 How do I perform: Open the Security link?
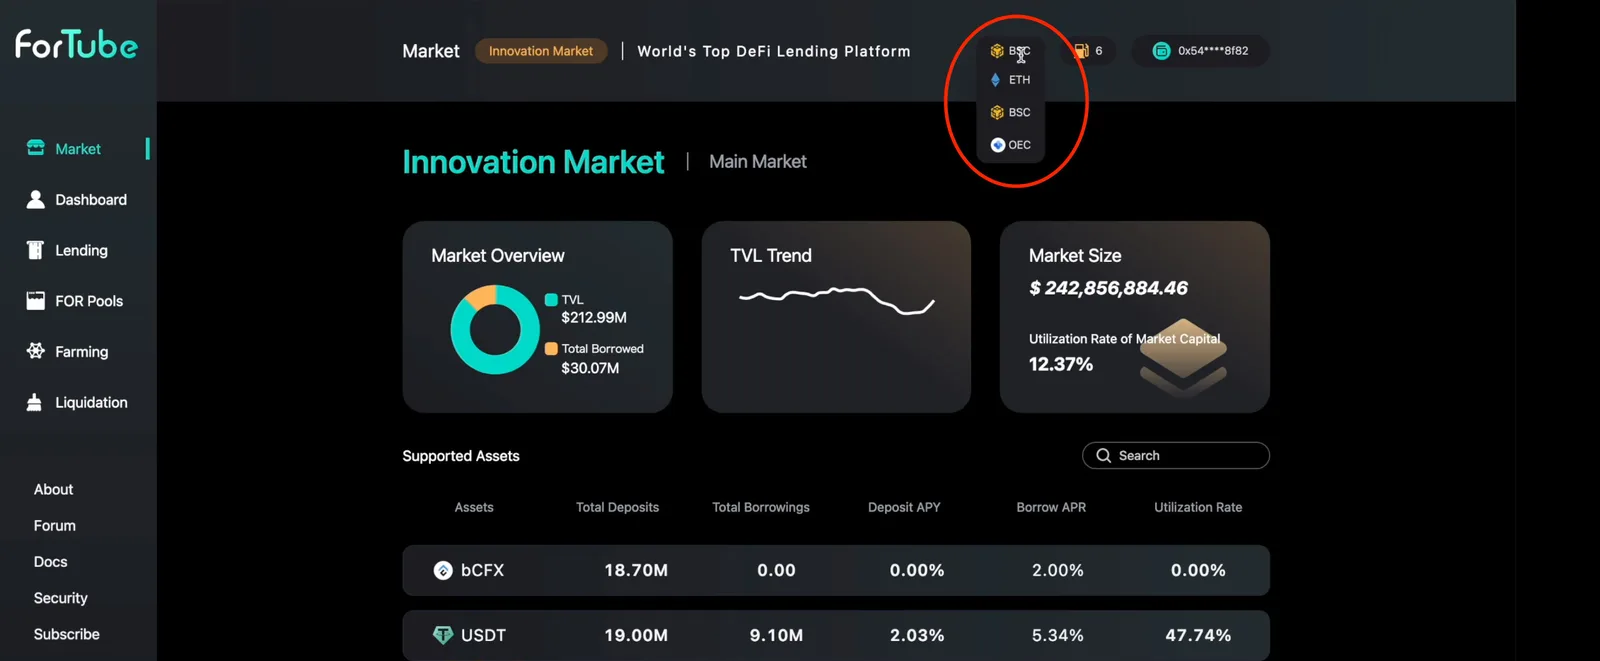60,598
